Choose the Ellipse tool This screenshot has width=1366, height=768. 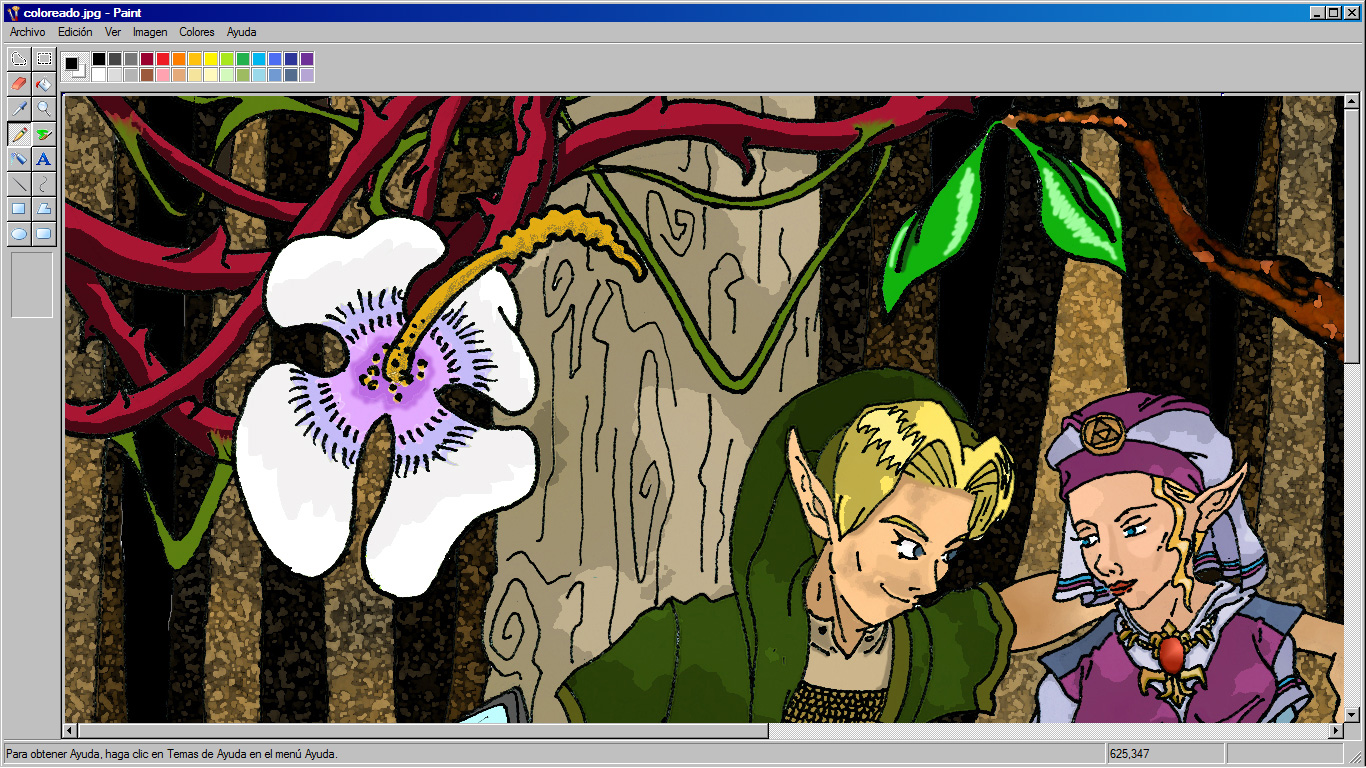point(18,233)
